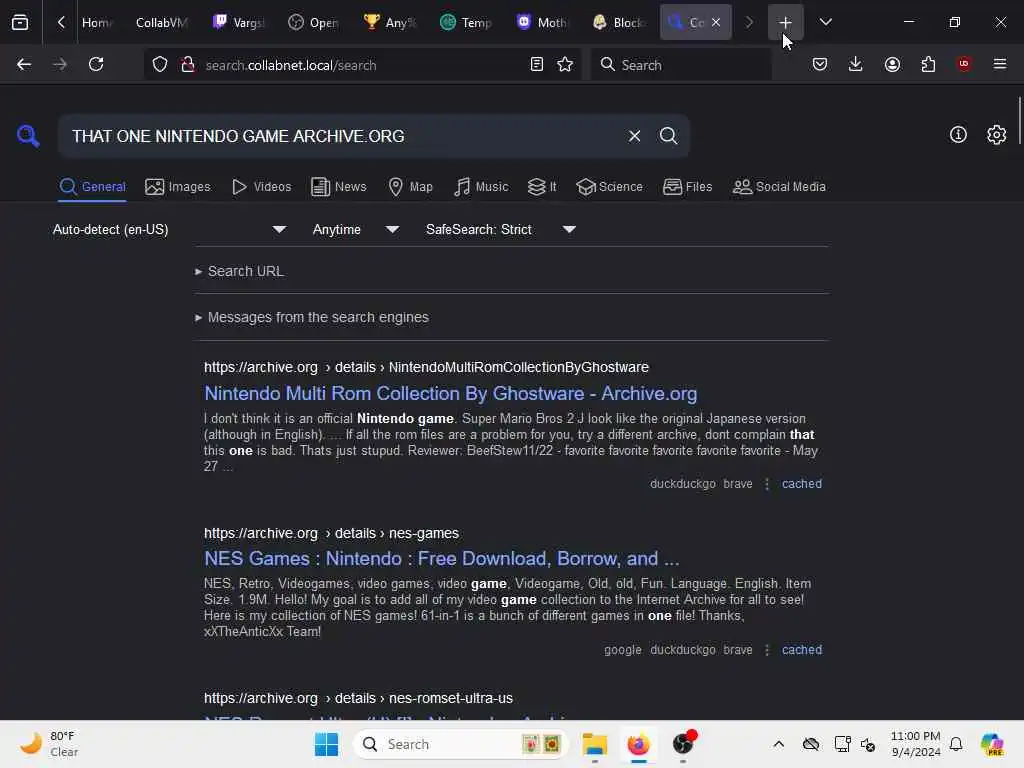Open uBlock Origin extension icon
The height and width of the screenshot is (768, 1024).
coord(964,64)
